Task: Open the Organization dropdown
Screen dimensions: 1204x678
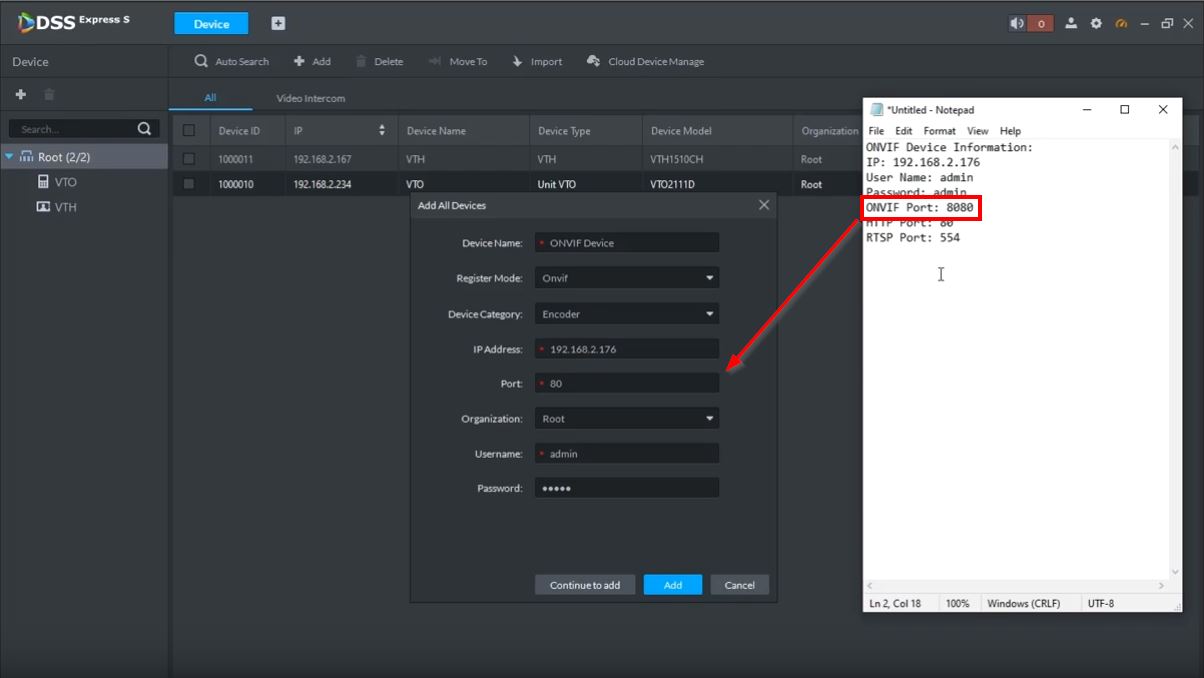Action: [626, 419]
